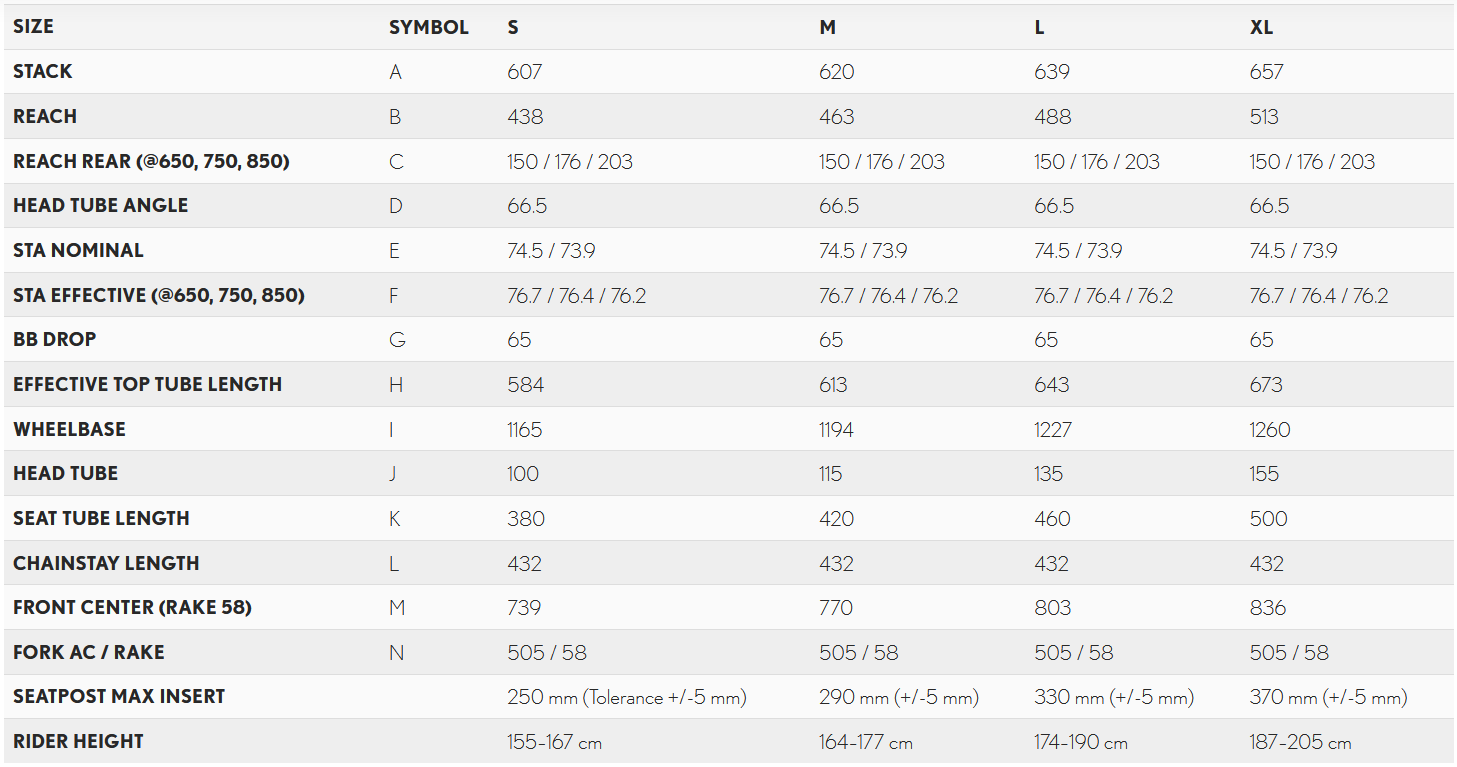
Task: Click the RIDER HEIGHT row label
Action: (x=78, y=742)
